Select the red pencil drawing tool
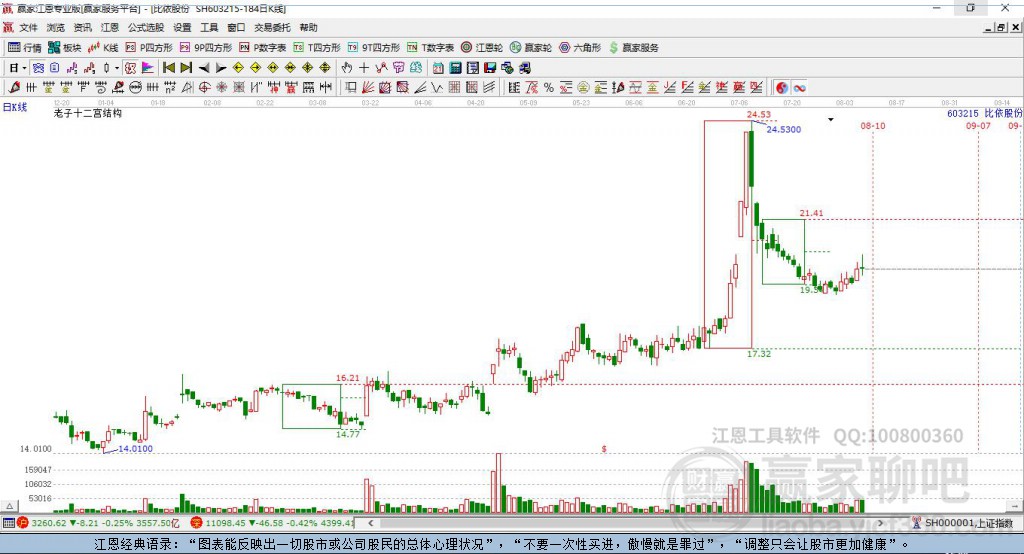This screenshot has height=554, width=1024. coord(14,88)
